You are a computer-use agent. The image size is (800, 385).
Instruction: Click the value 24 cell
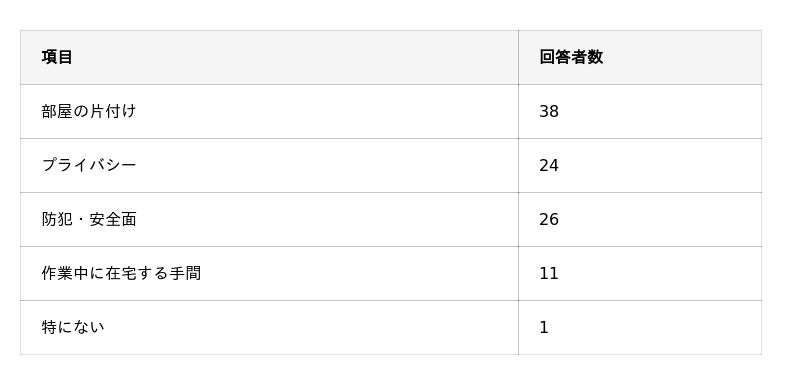point(640,165)
